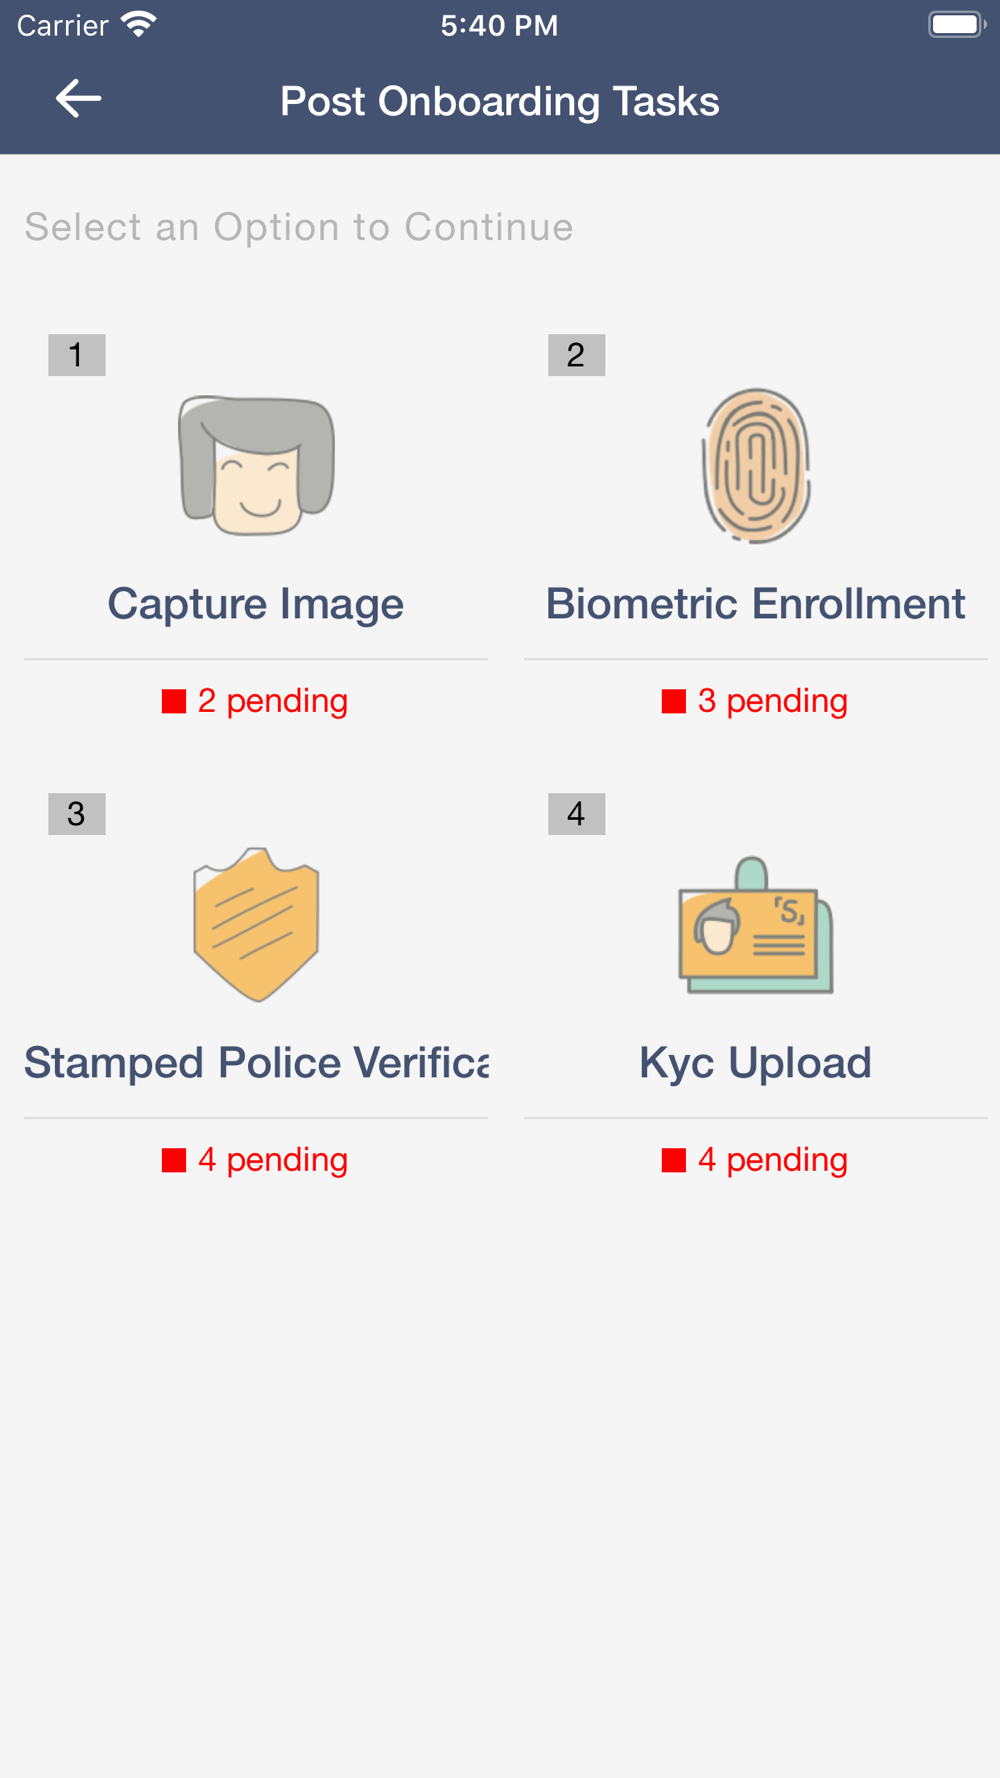View 2 pending under Capture Image
Image resolution: width=1000 pixels, height=1778 pixels.
coord(255,701)
